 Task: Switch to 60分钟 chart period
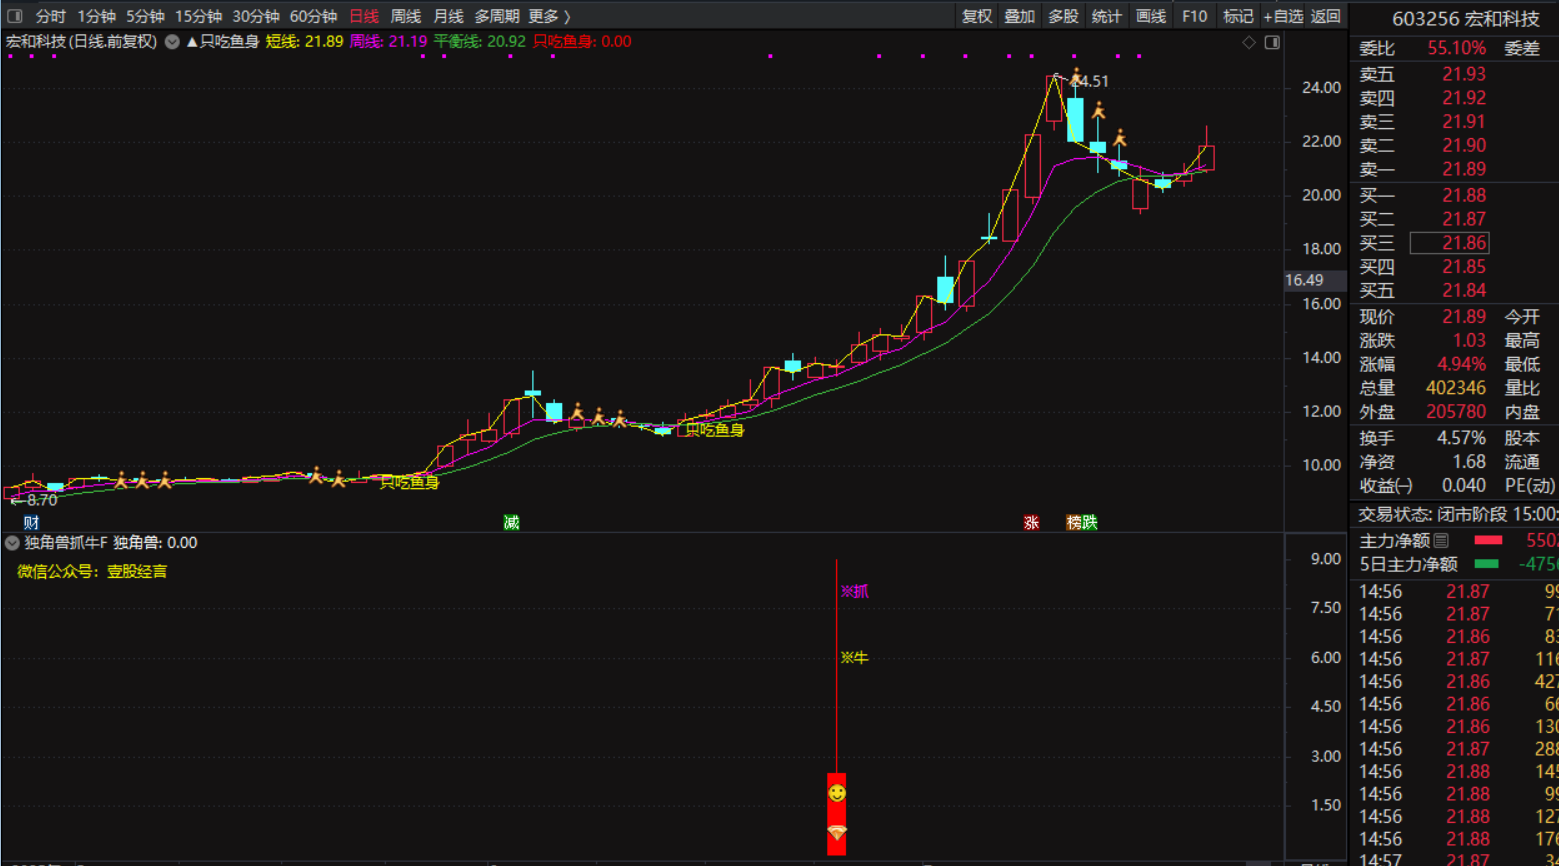313,16
